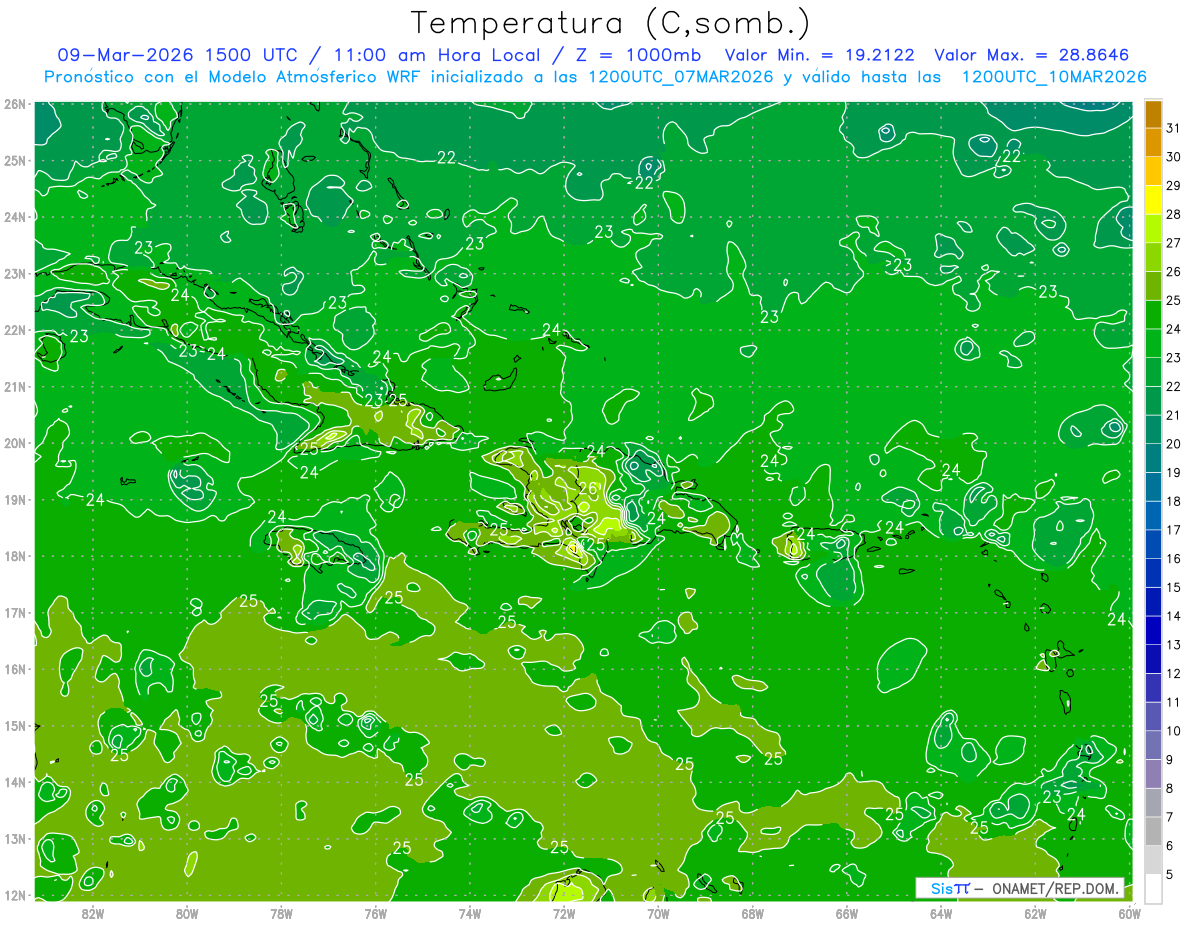The image size is (1200, 927).
Task: Click the latitude label '18N'
Action: point(15,556)
